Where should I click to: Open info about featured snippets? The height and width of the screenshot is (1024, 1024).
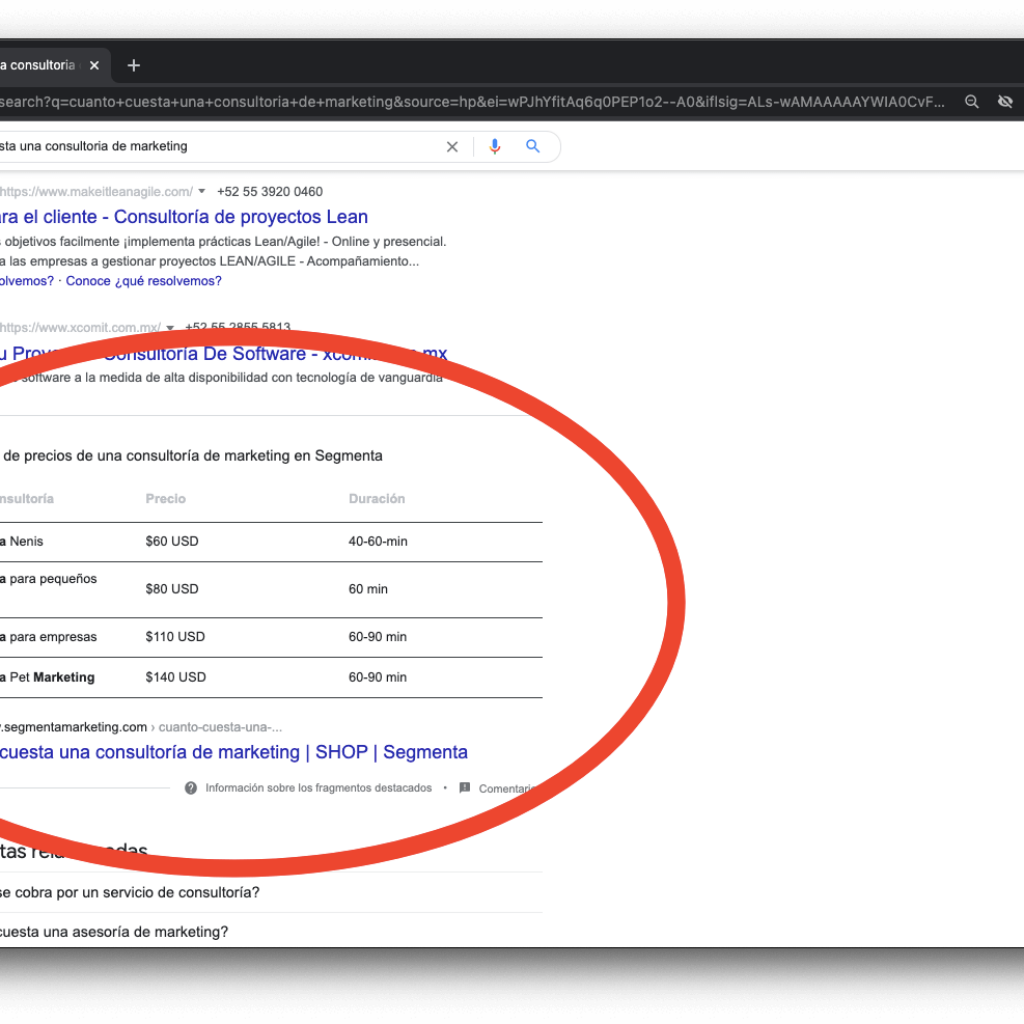pyautogui.click(x=190, y=787)
